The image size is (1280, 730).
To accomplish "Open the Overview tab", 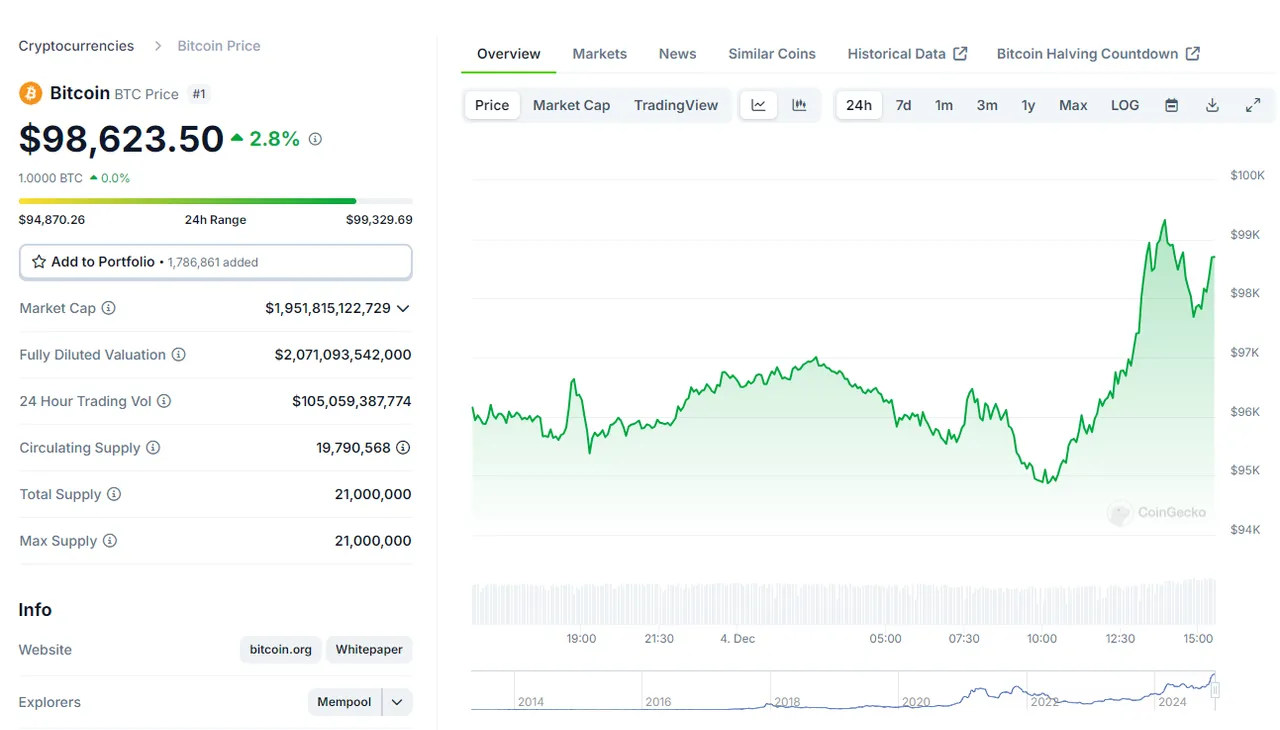I will pos(509,54).
